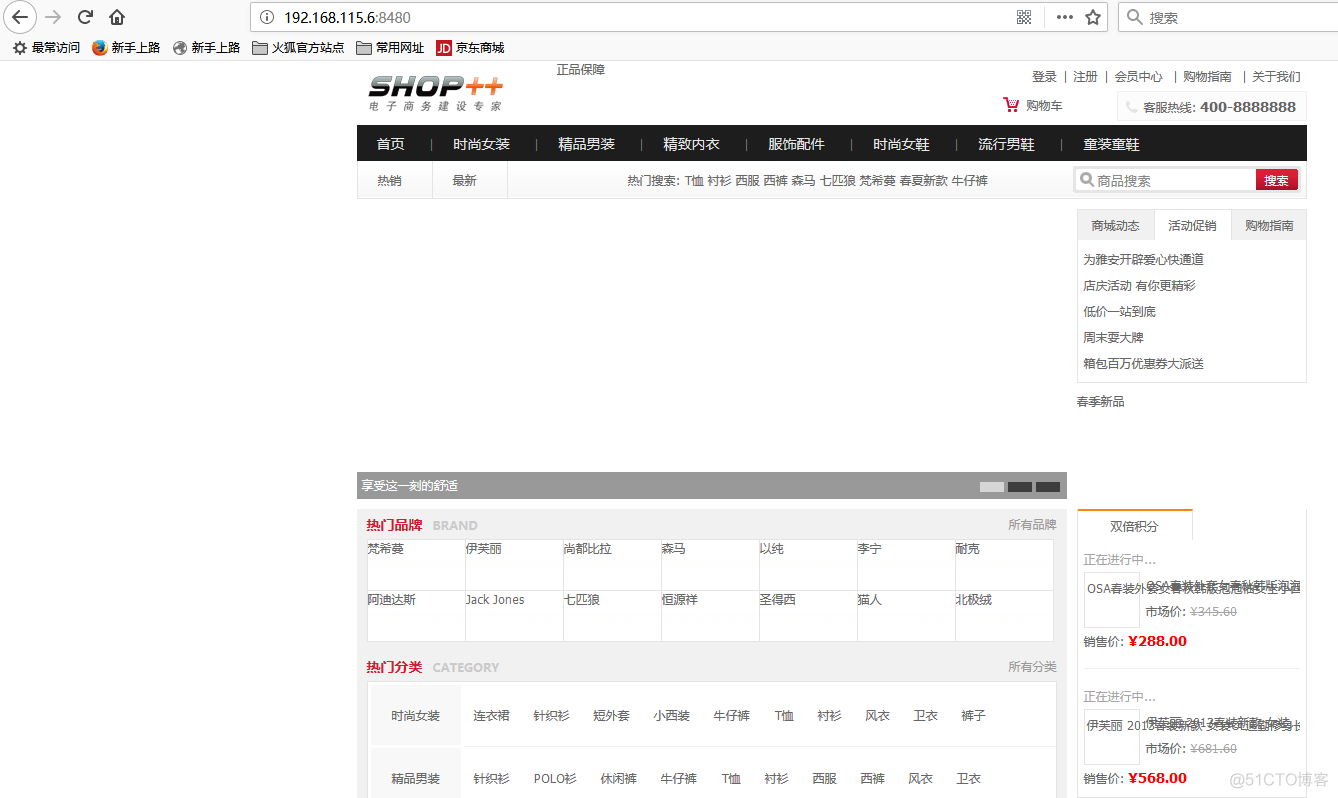Go to browser home page icon
Image resolution: width=1338 pixels, height=798 pixels.
(117, 17)
